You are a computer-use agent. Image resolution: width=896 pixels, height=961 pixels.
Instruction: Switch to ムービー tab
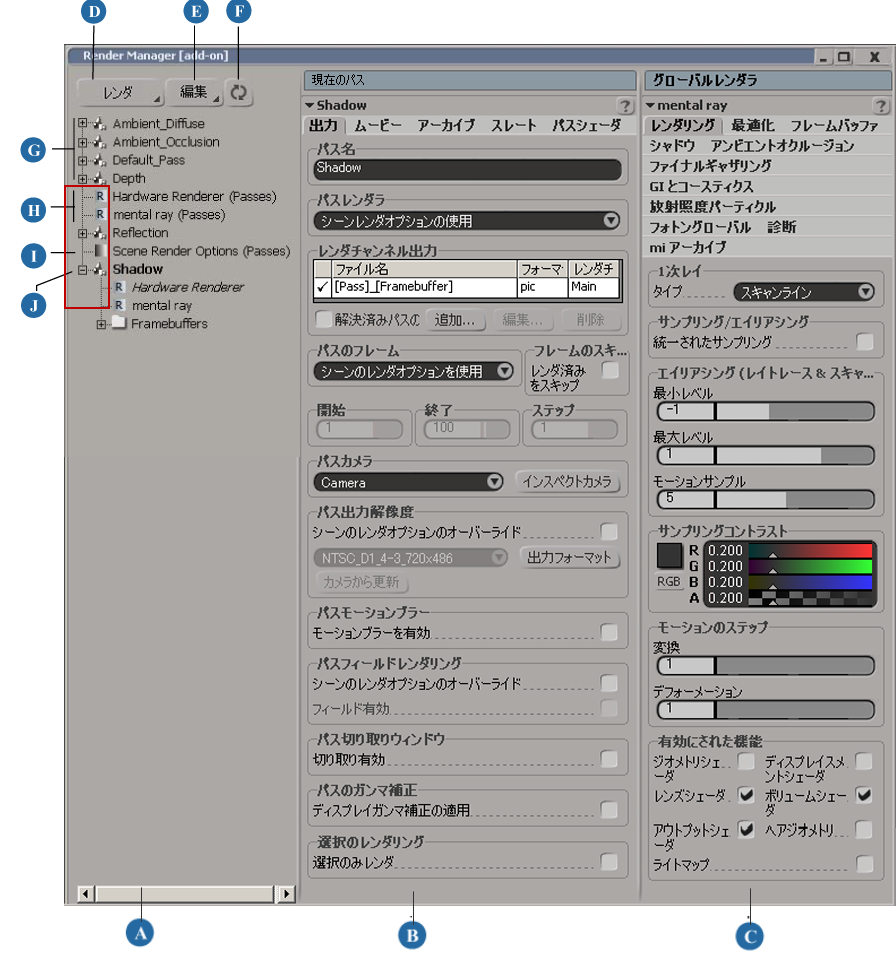(378, 126)
